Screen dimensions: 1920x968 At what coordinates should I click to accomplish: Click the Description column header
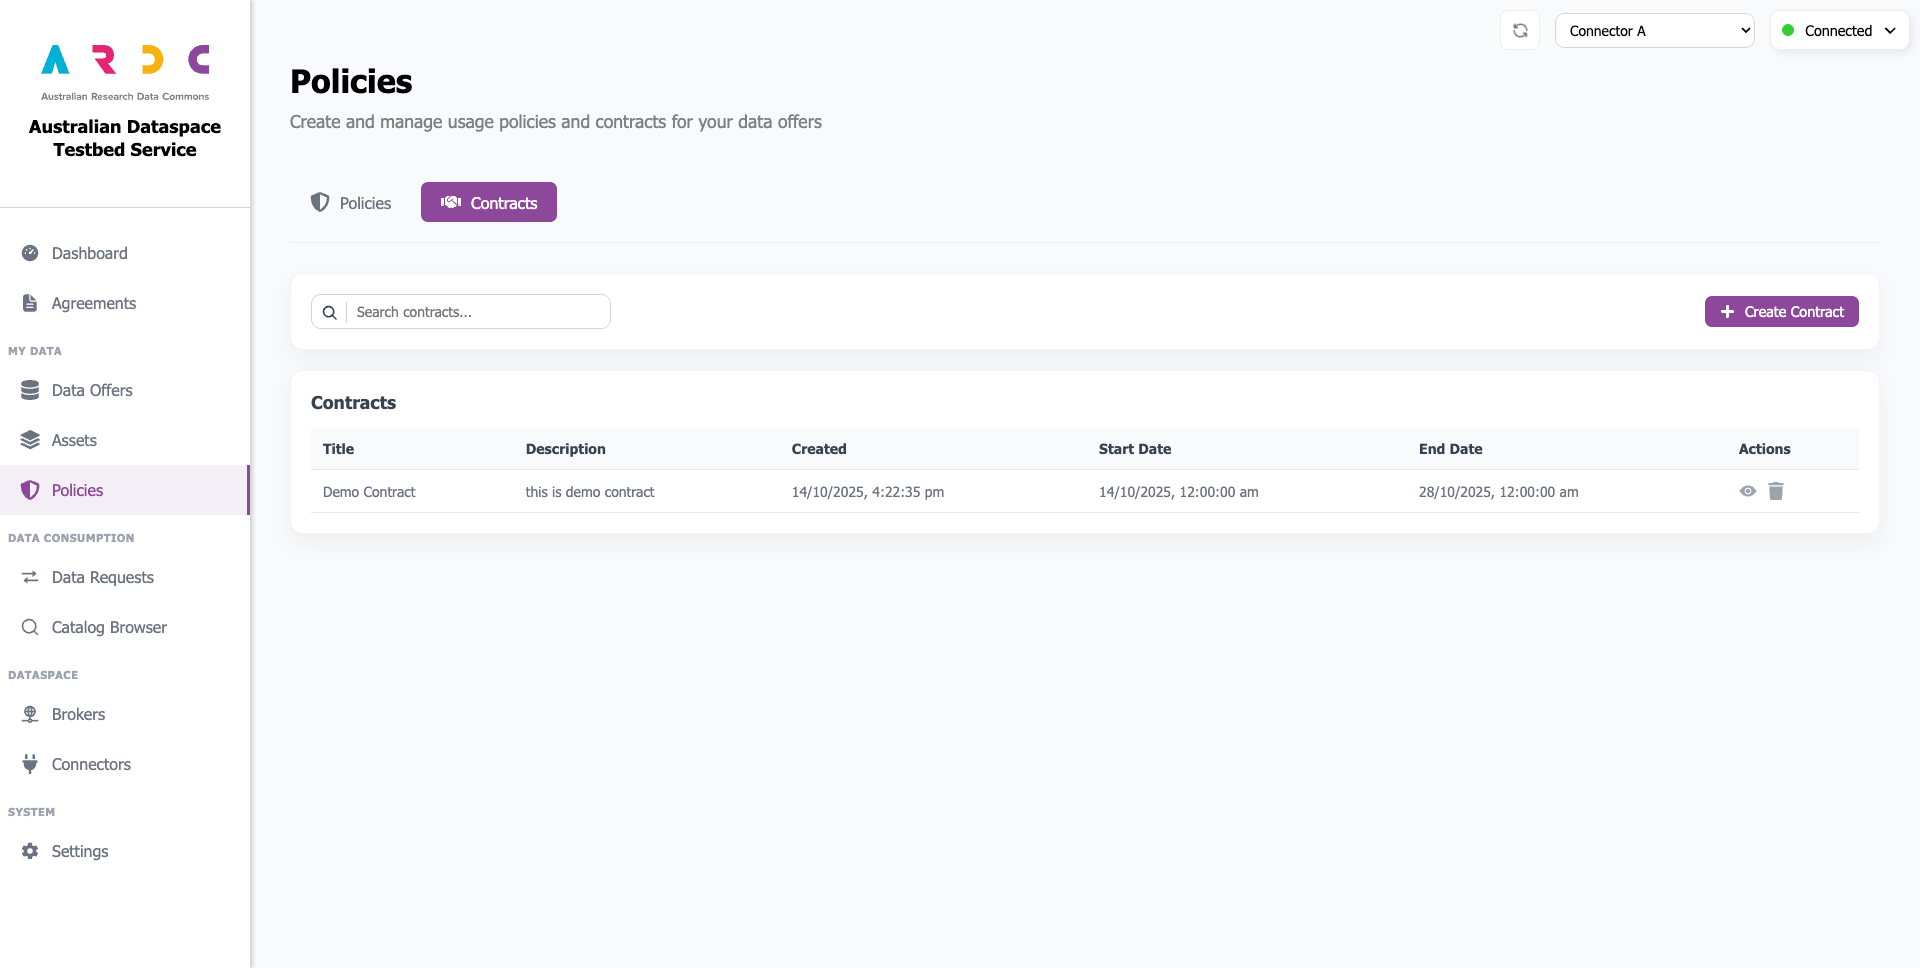point(566,449)
